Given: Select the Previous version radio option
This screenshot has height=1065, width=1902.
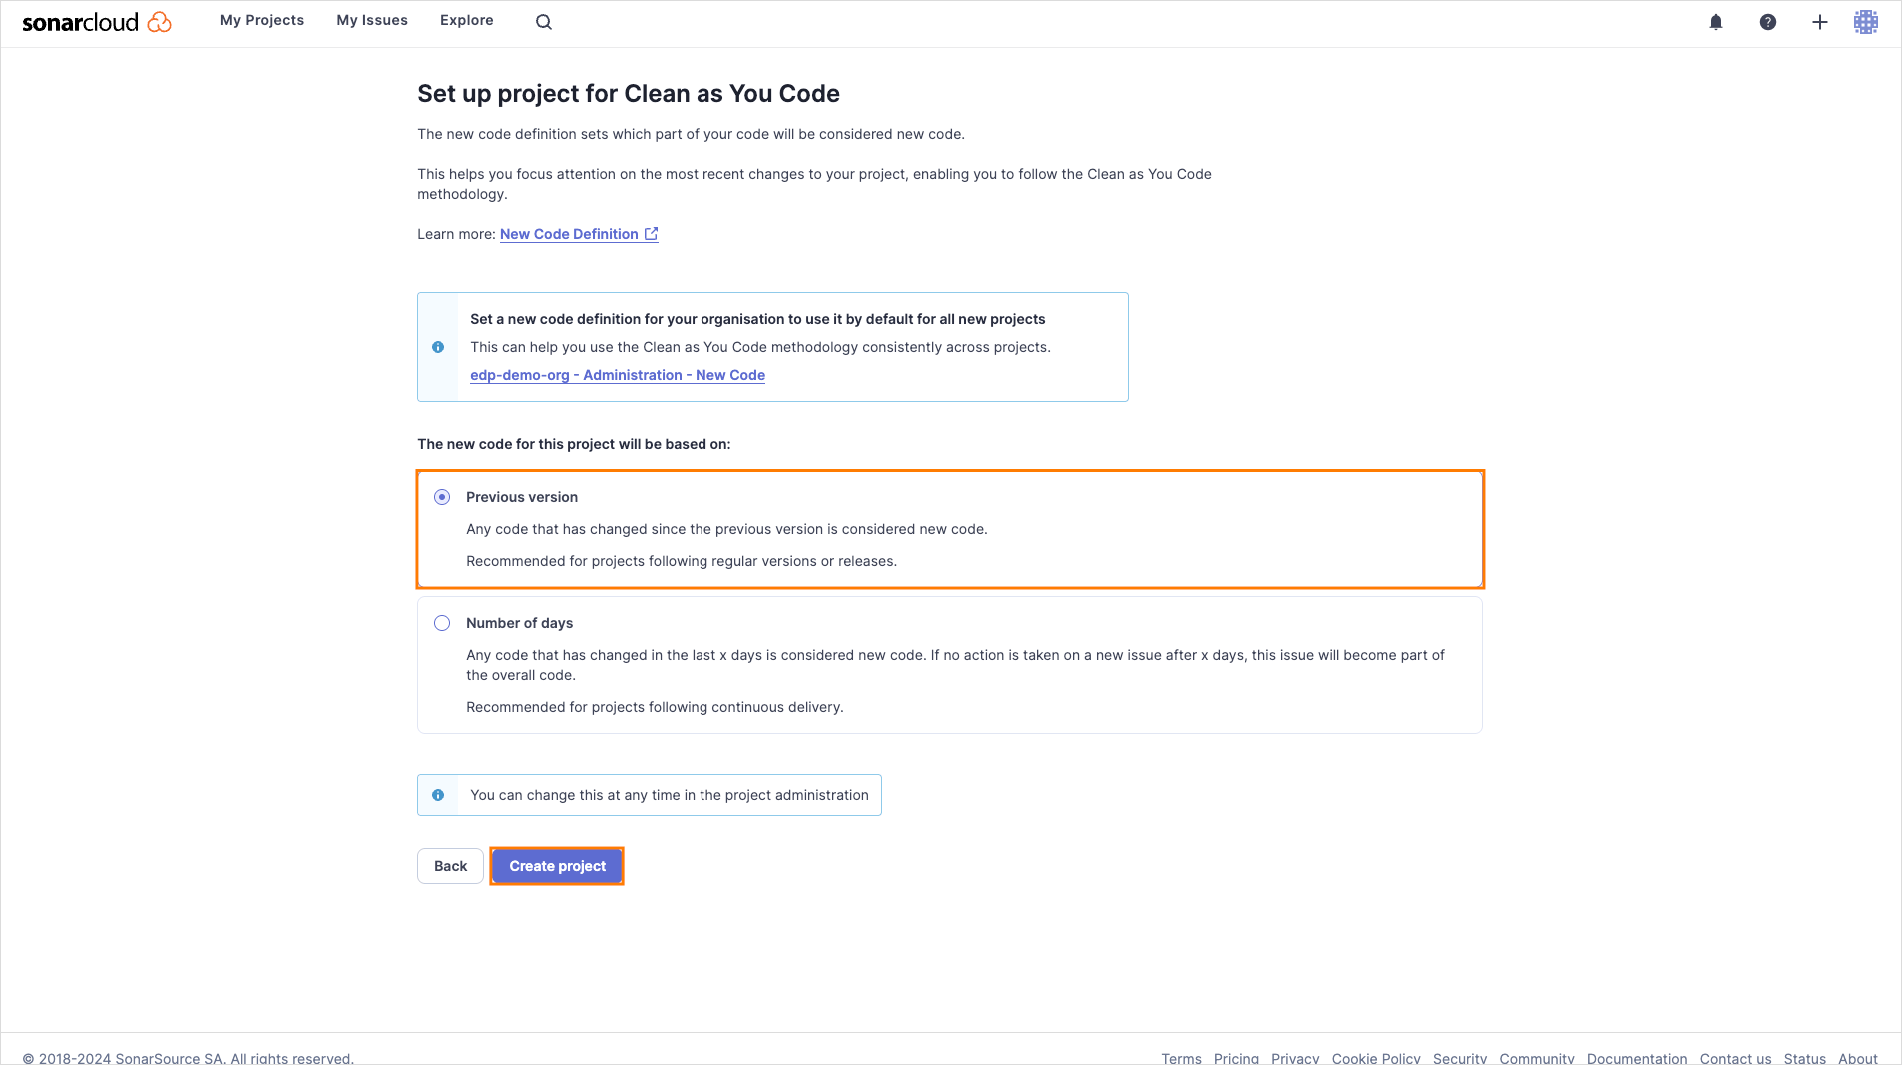Looking at the screenshot, I should (x=442, y=497).
